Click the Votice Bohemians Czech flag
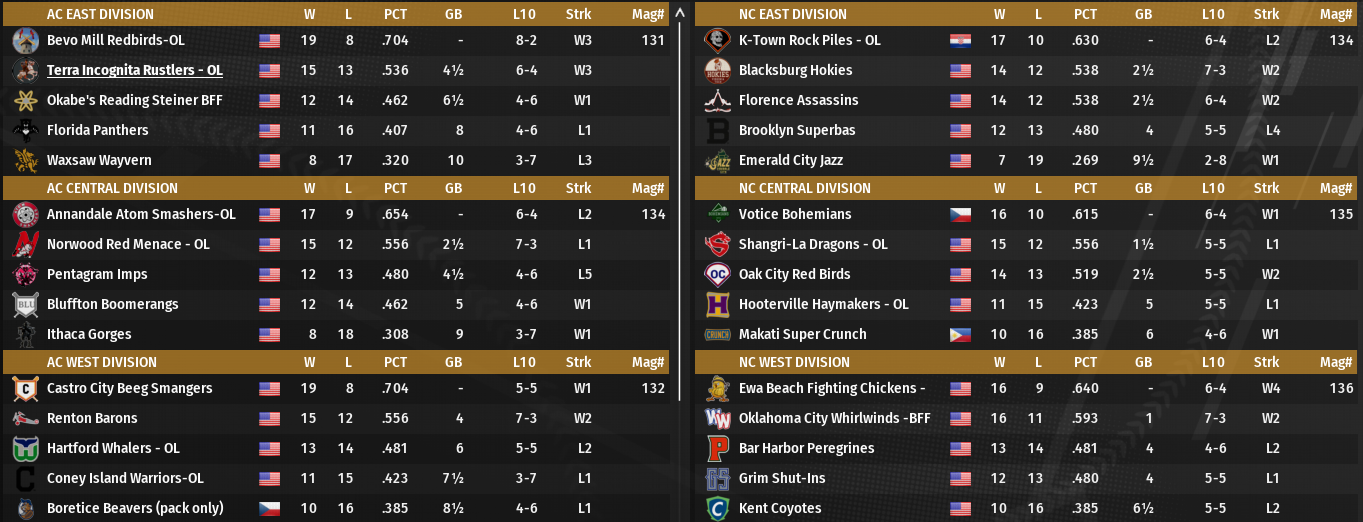This screenshot has height=522, width=1363. 960,215
